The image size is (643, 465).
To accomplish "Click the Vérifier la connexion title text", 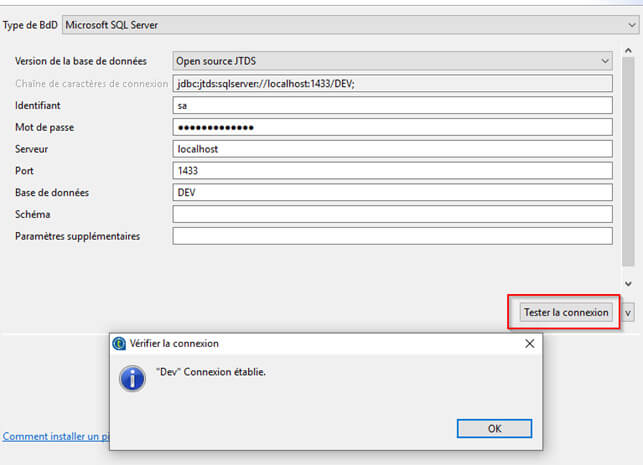I will point(174,344).
